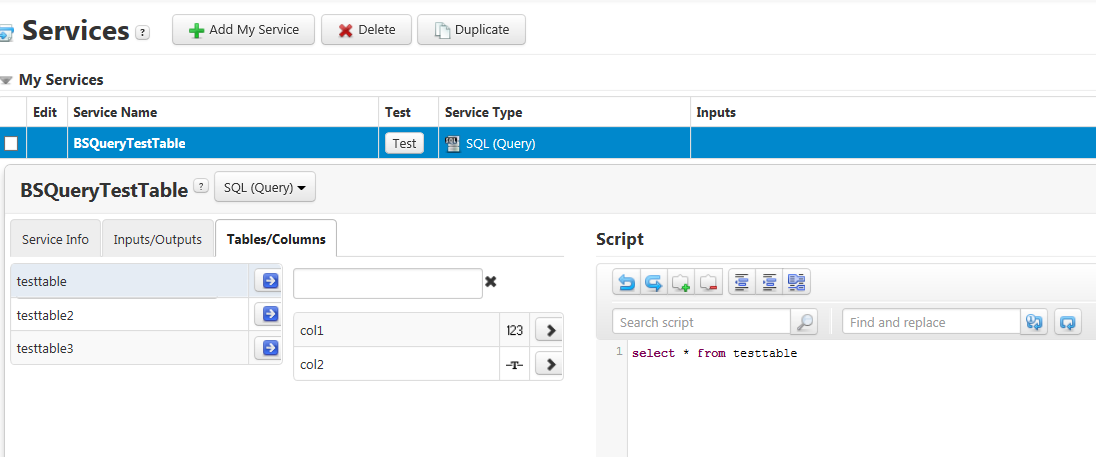Image resolution: width=1096 pixels, height=457 pixels.
Task: Click the replace-all icon
Action: pos(1067,322)
